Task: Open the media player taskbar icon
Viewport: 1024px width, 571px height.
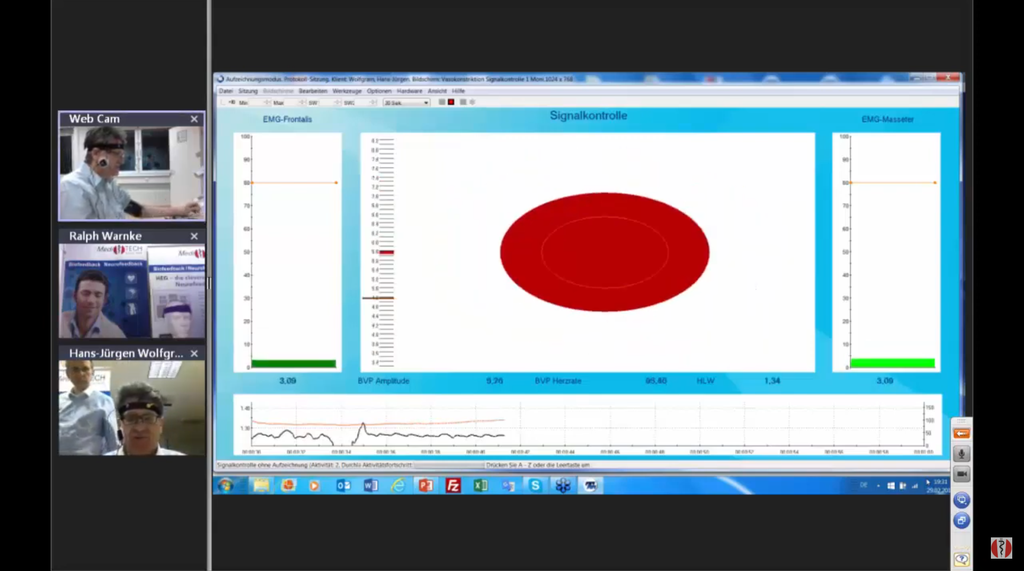Action: (x=315, y=485)
